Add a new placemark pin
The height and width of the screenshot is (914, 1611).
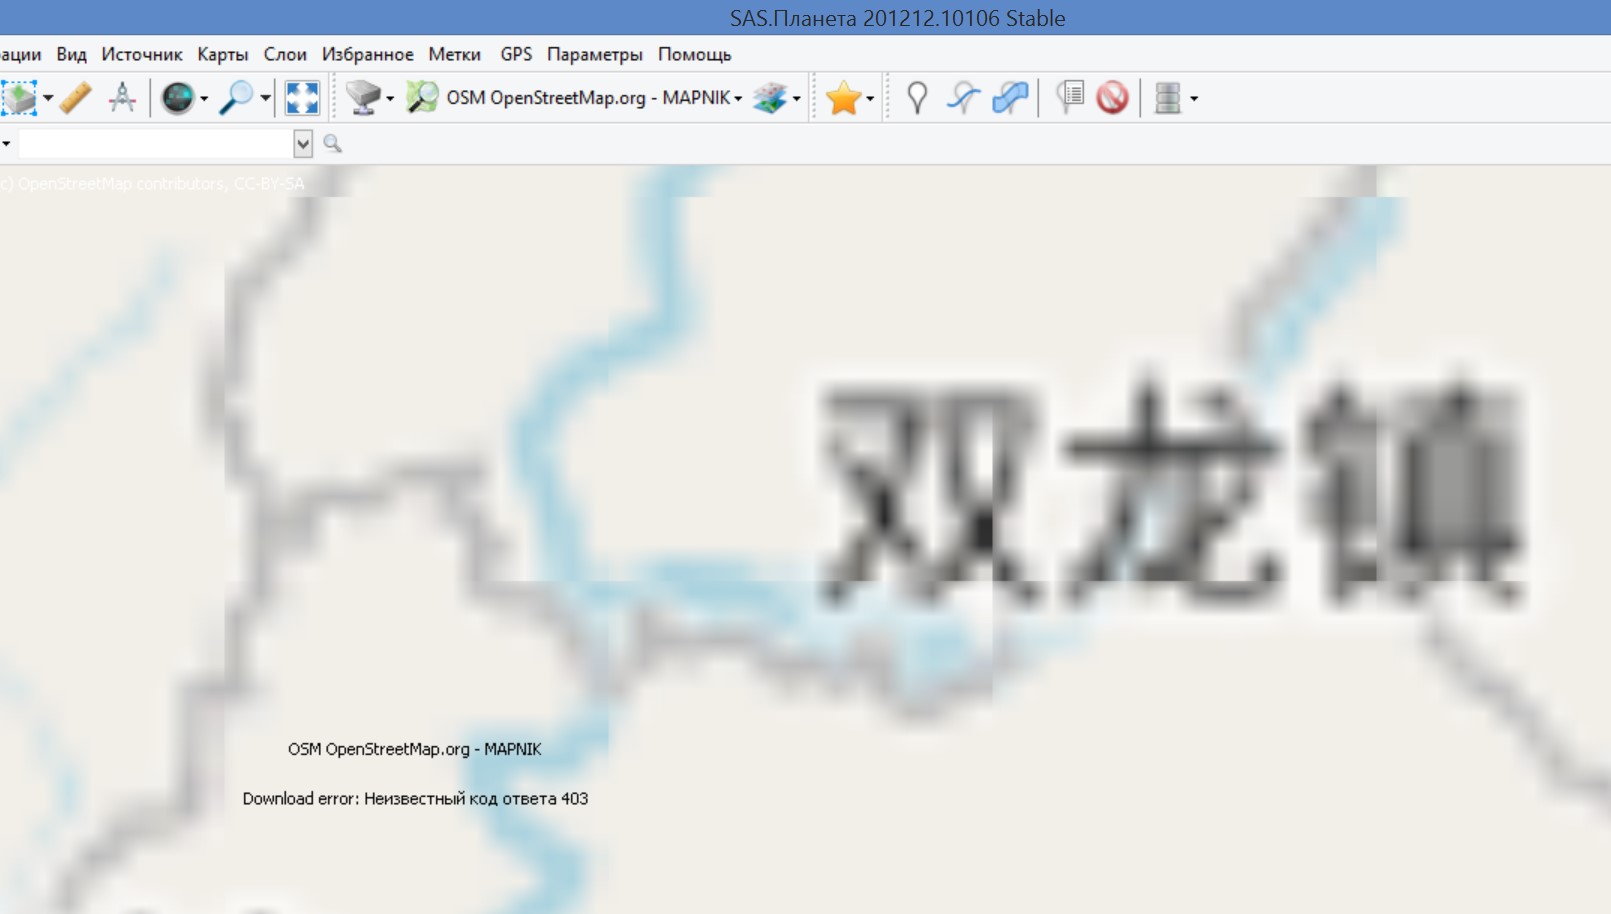(916, 98)
